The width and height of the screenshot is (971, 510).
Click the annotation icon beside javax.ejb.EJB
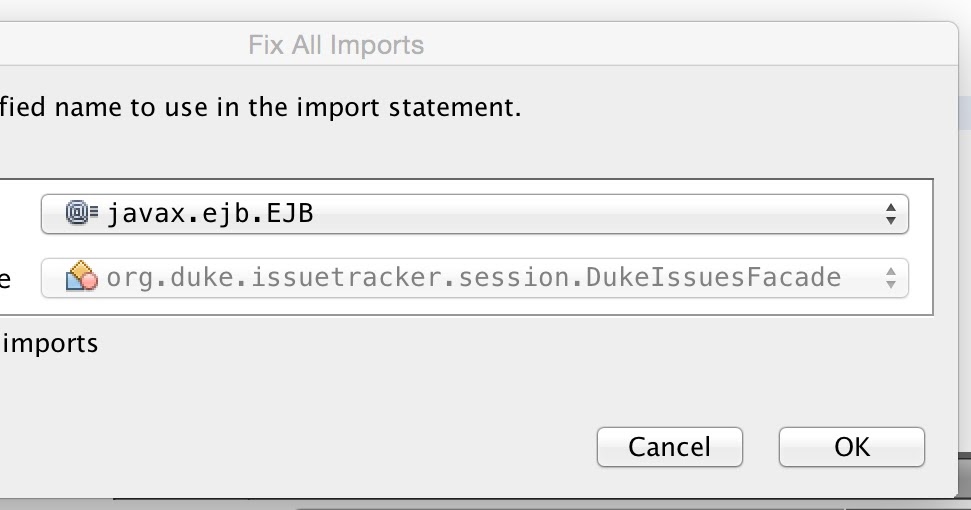[x=82, y=213]
